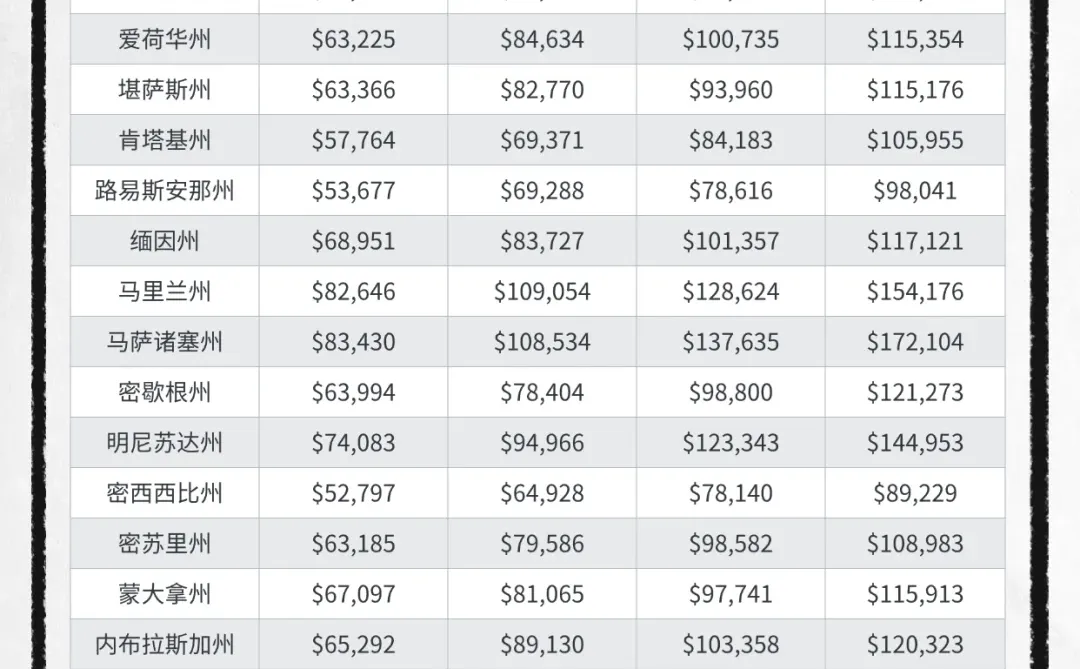Select the $172,104 value for 马萨诸塞州
1080x669 pixels.
[x=915, y=342]
